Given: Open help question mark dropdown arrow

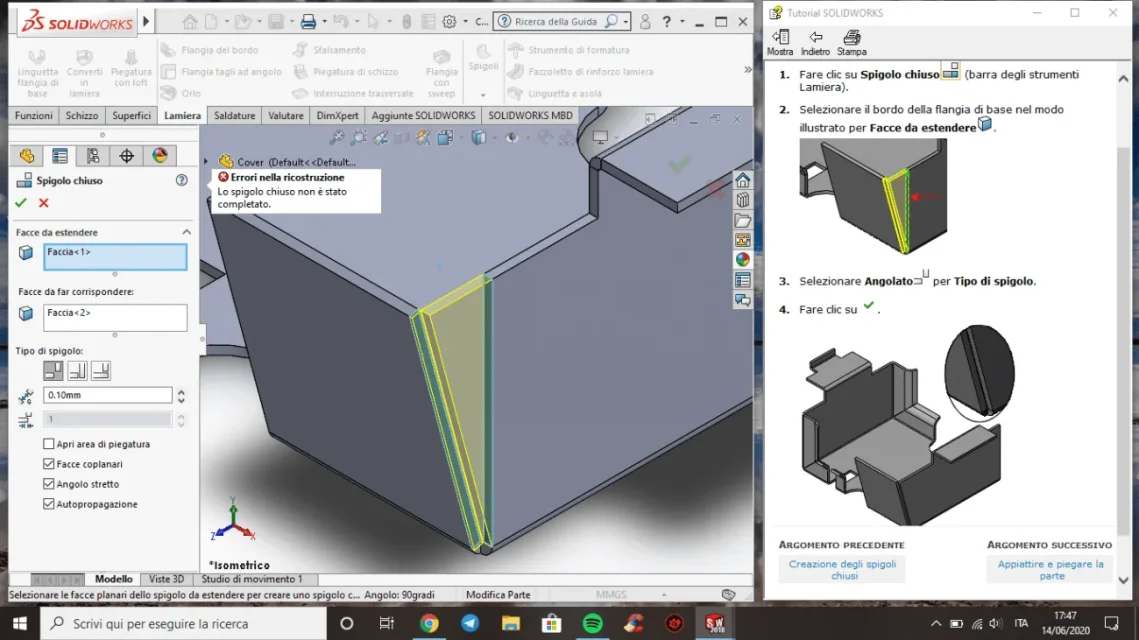Looking at the screenshot, I should (x=682, y=22).
